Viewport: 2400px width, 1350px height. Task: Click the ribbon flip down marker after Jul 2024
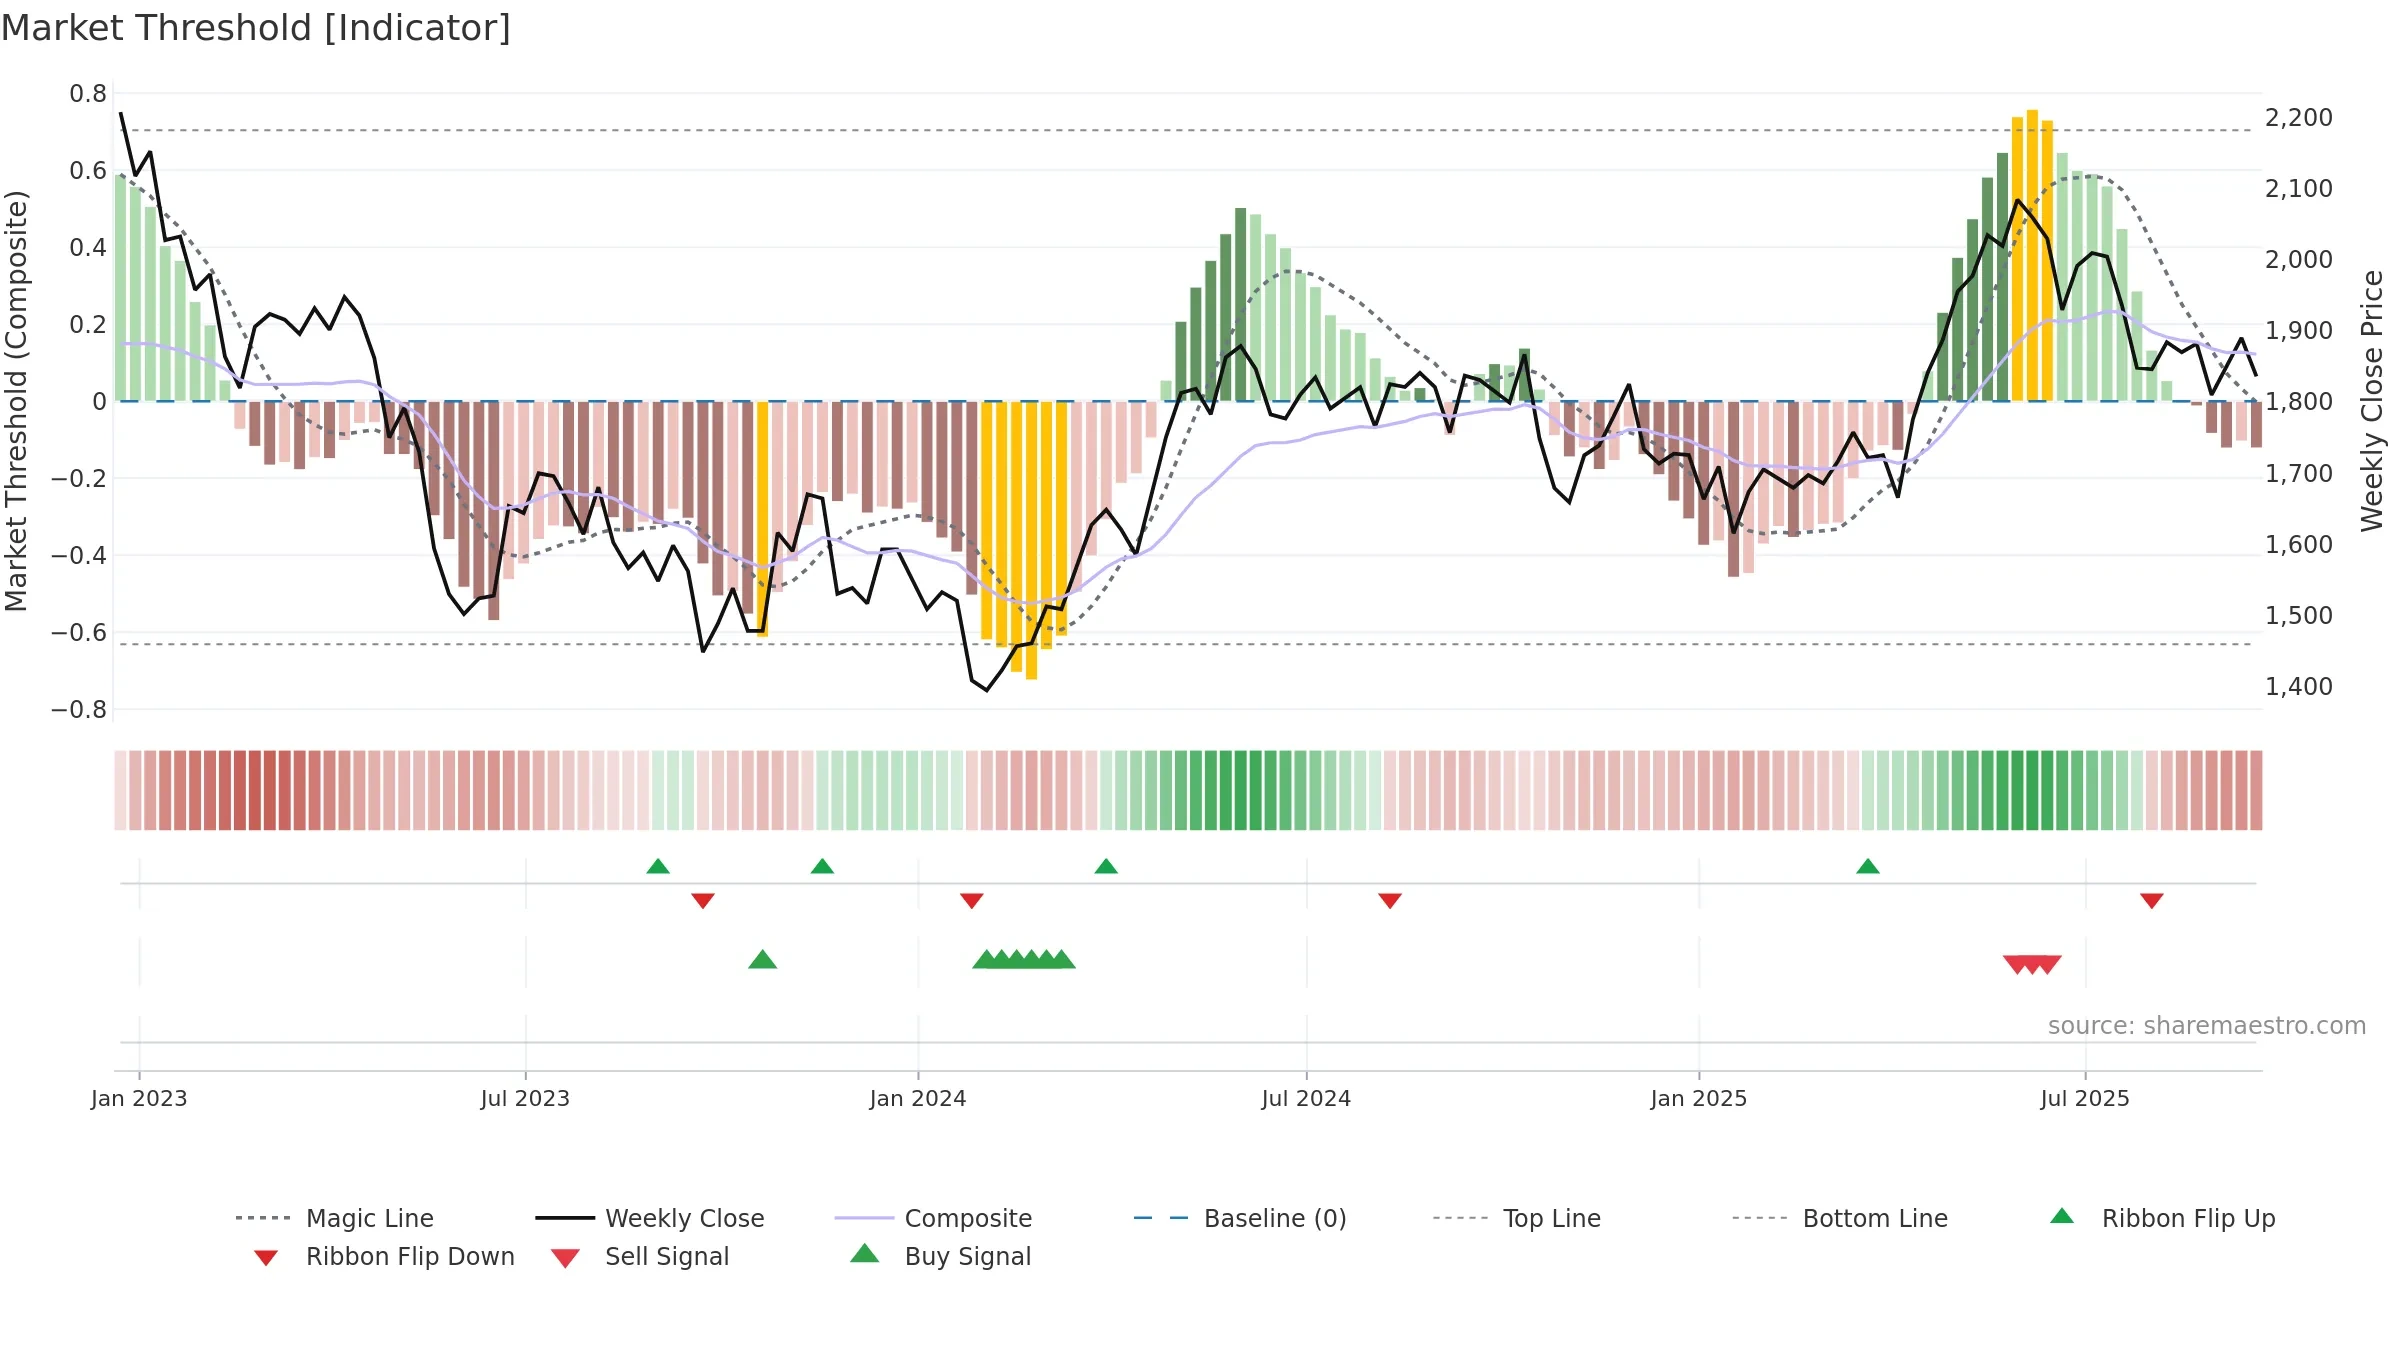point(1390,901)
